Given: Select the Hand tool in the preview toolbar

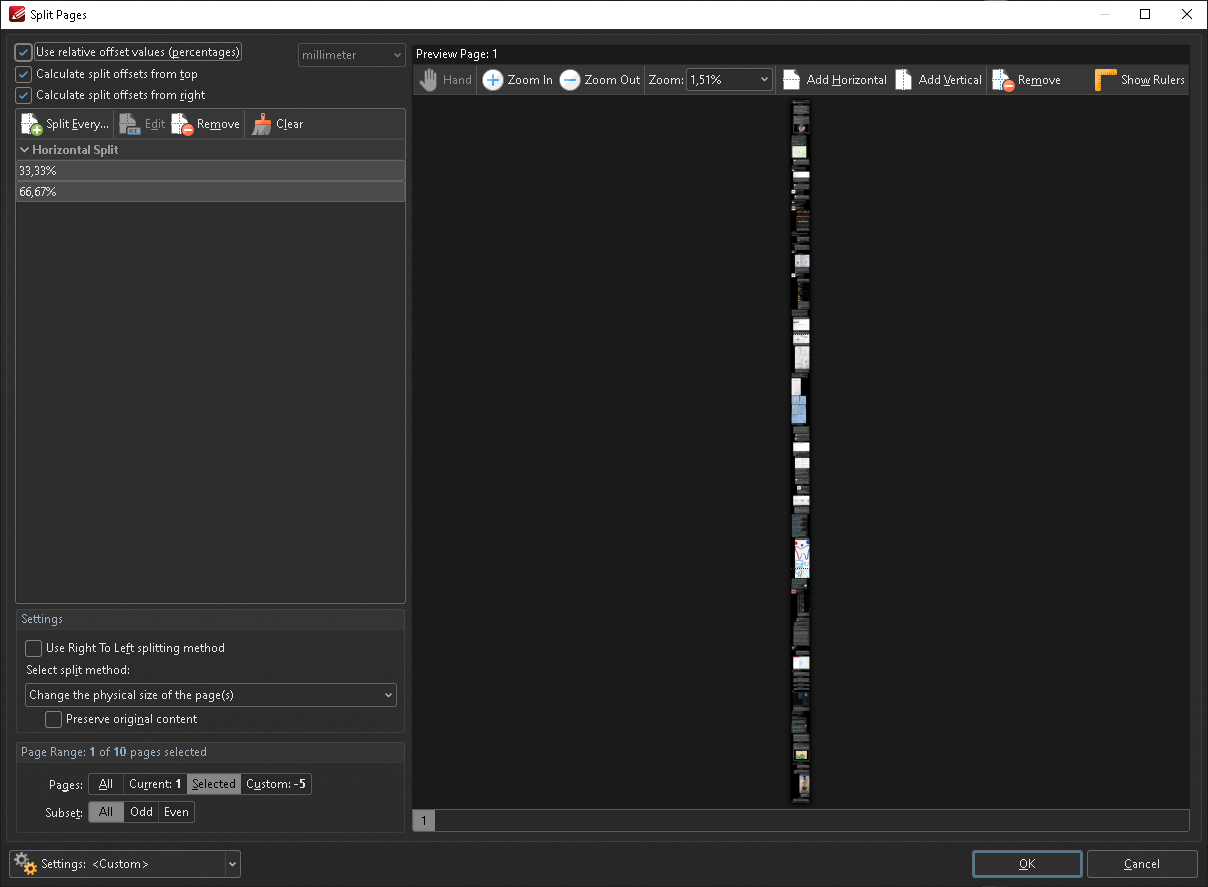Looking at the screenshot, I should click(x=444, y=80).
